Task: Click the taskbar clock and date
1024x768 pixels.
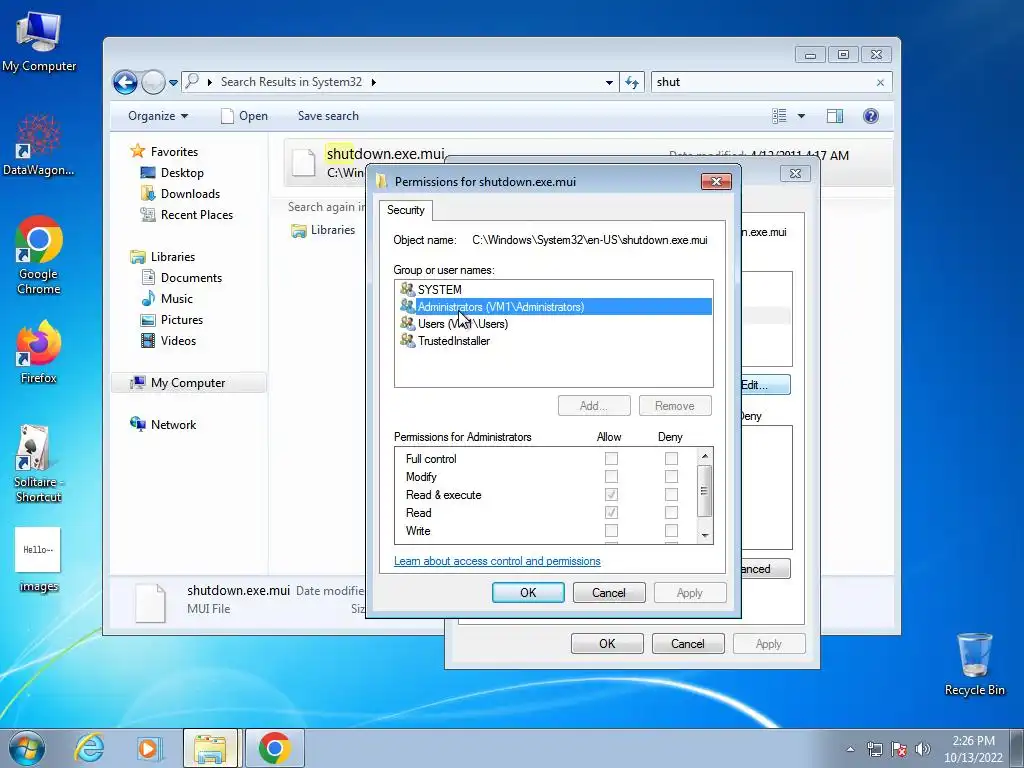Action: (973, 749)
